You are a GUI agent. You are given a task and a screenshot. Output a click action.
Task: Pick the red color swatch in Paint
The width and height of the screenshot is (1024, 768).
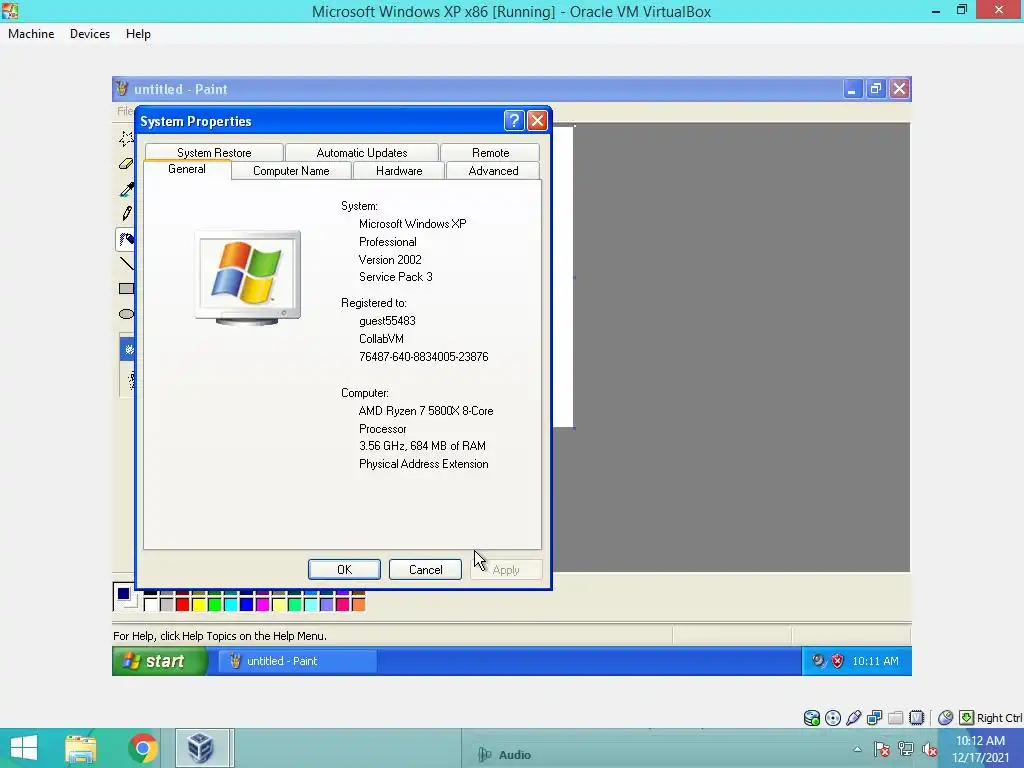point(183,605)
